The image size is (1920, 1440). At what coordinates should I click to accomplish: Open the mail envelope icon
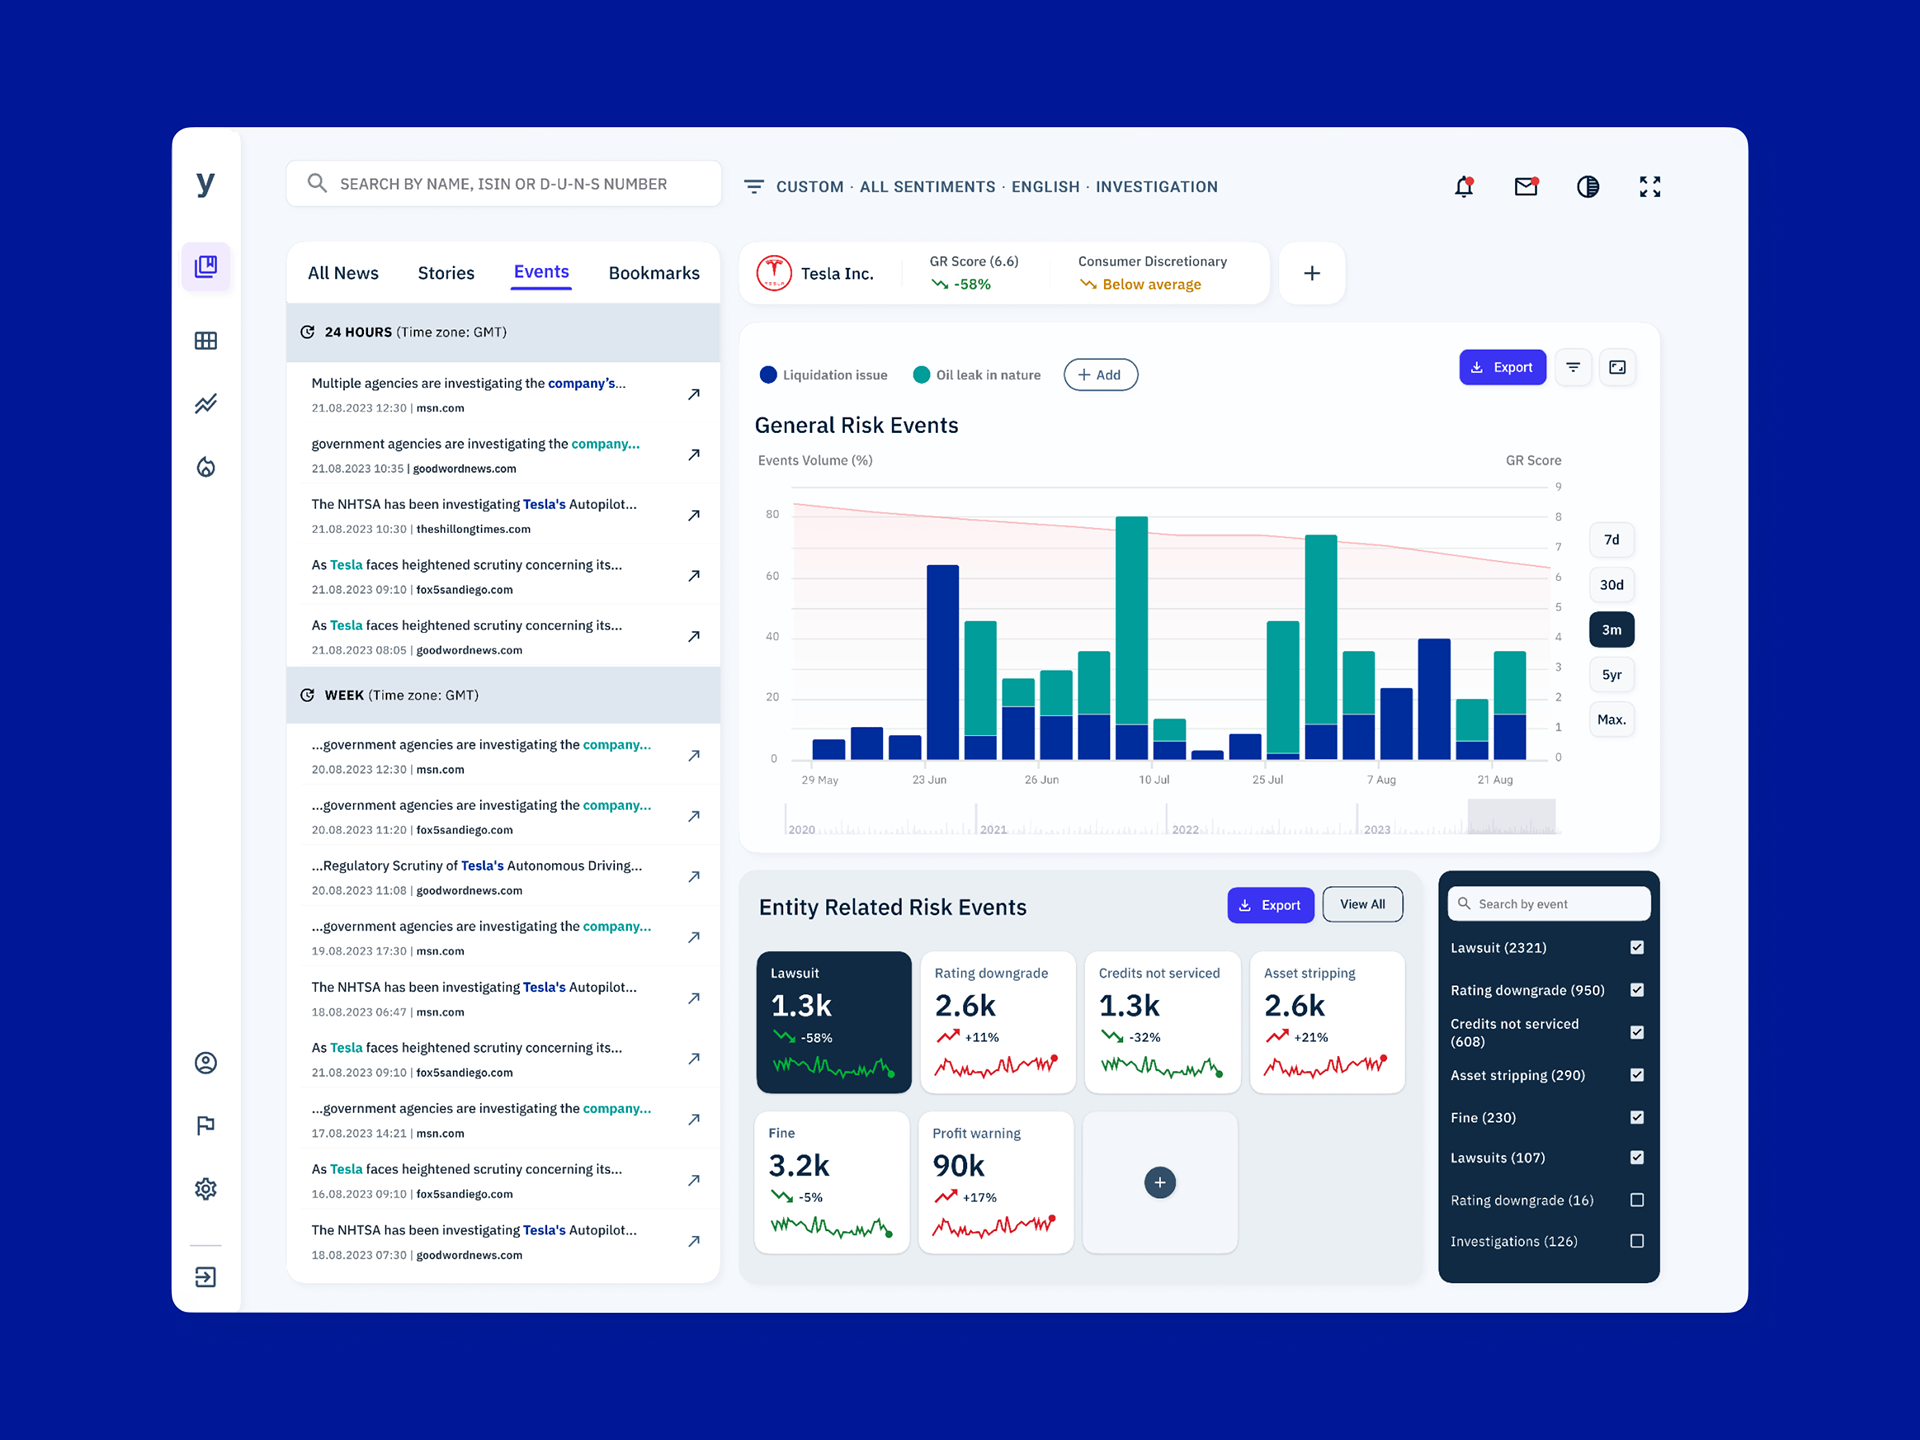pyautogui.click(x=1526, y=187)
